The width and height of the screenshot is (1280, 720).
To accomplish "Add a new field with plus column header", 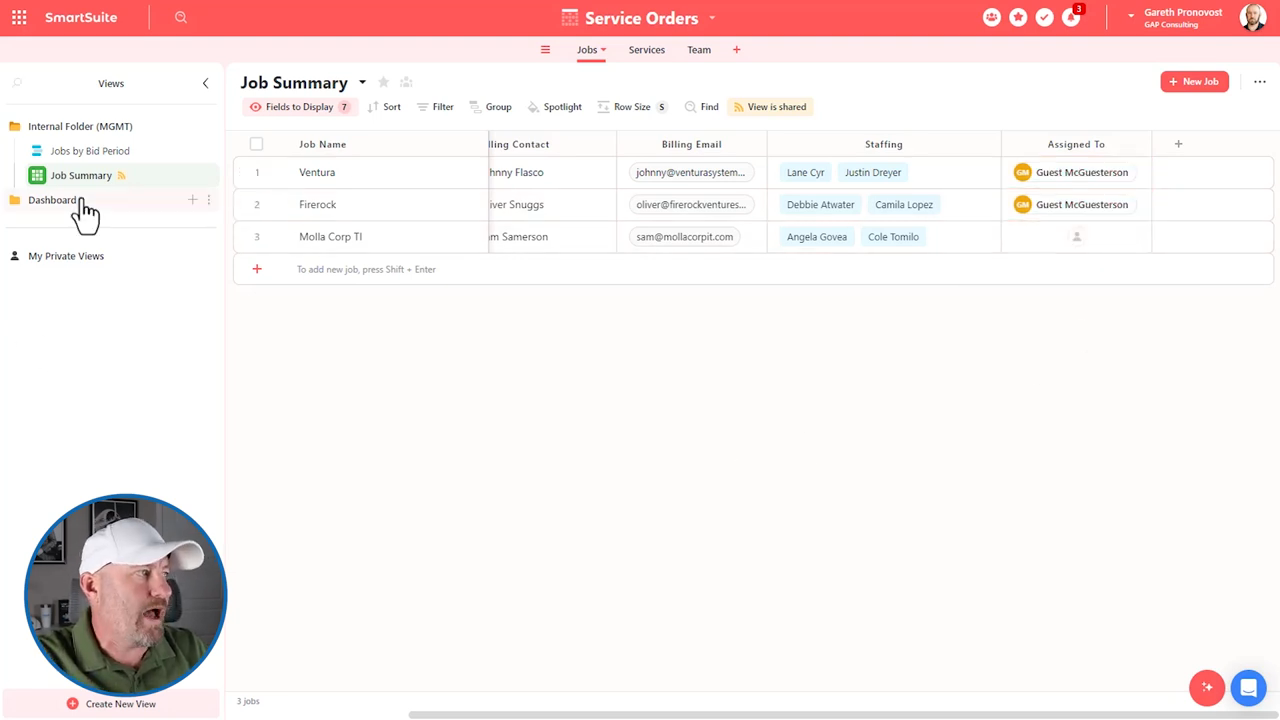I will (1178, 144).
